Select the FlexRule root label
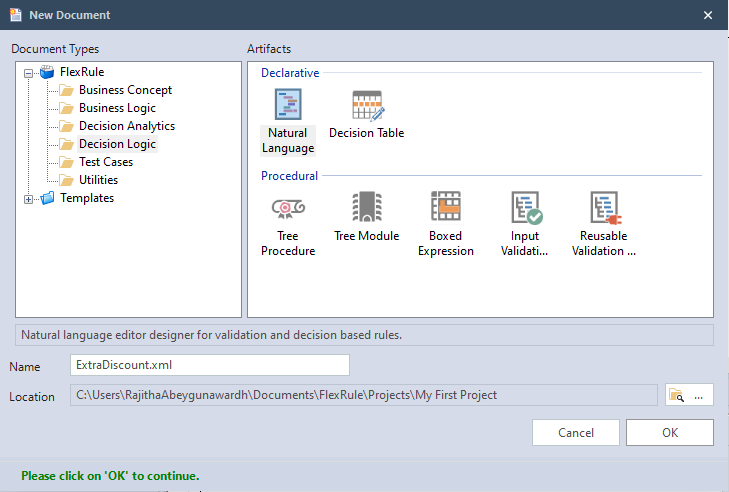This screenshot has height=492, width=729. tap(82, 72)
